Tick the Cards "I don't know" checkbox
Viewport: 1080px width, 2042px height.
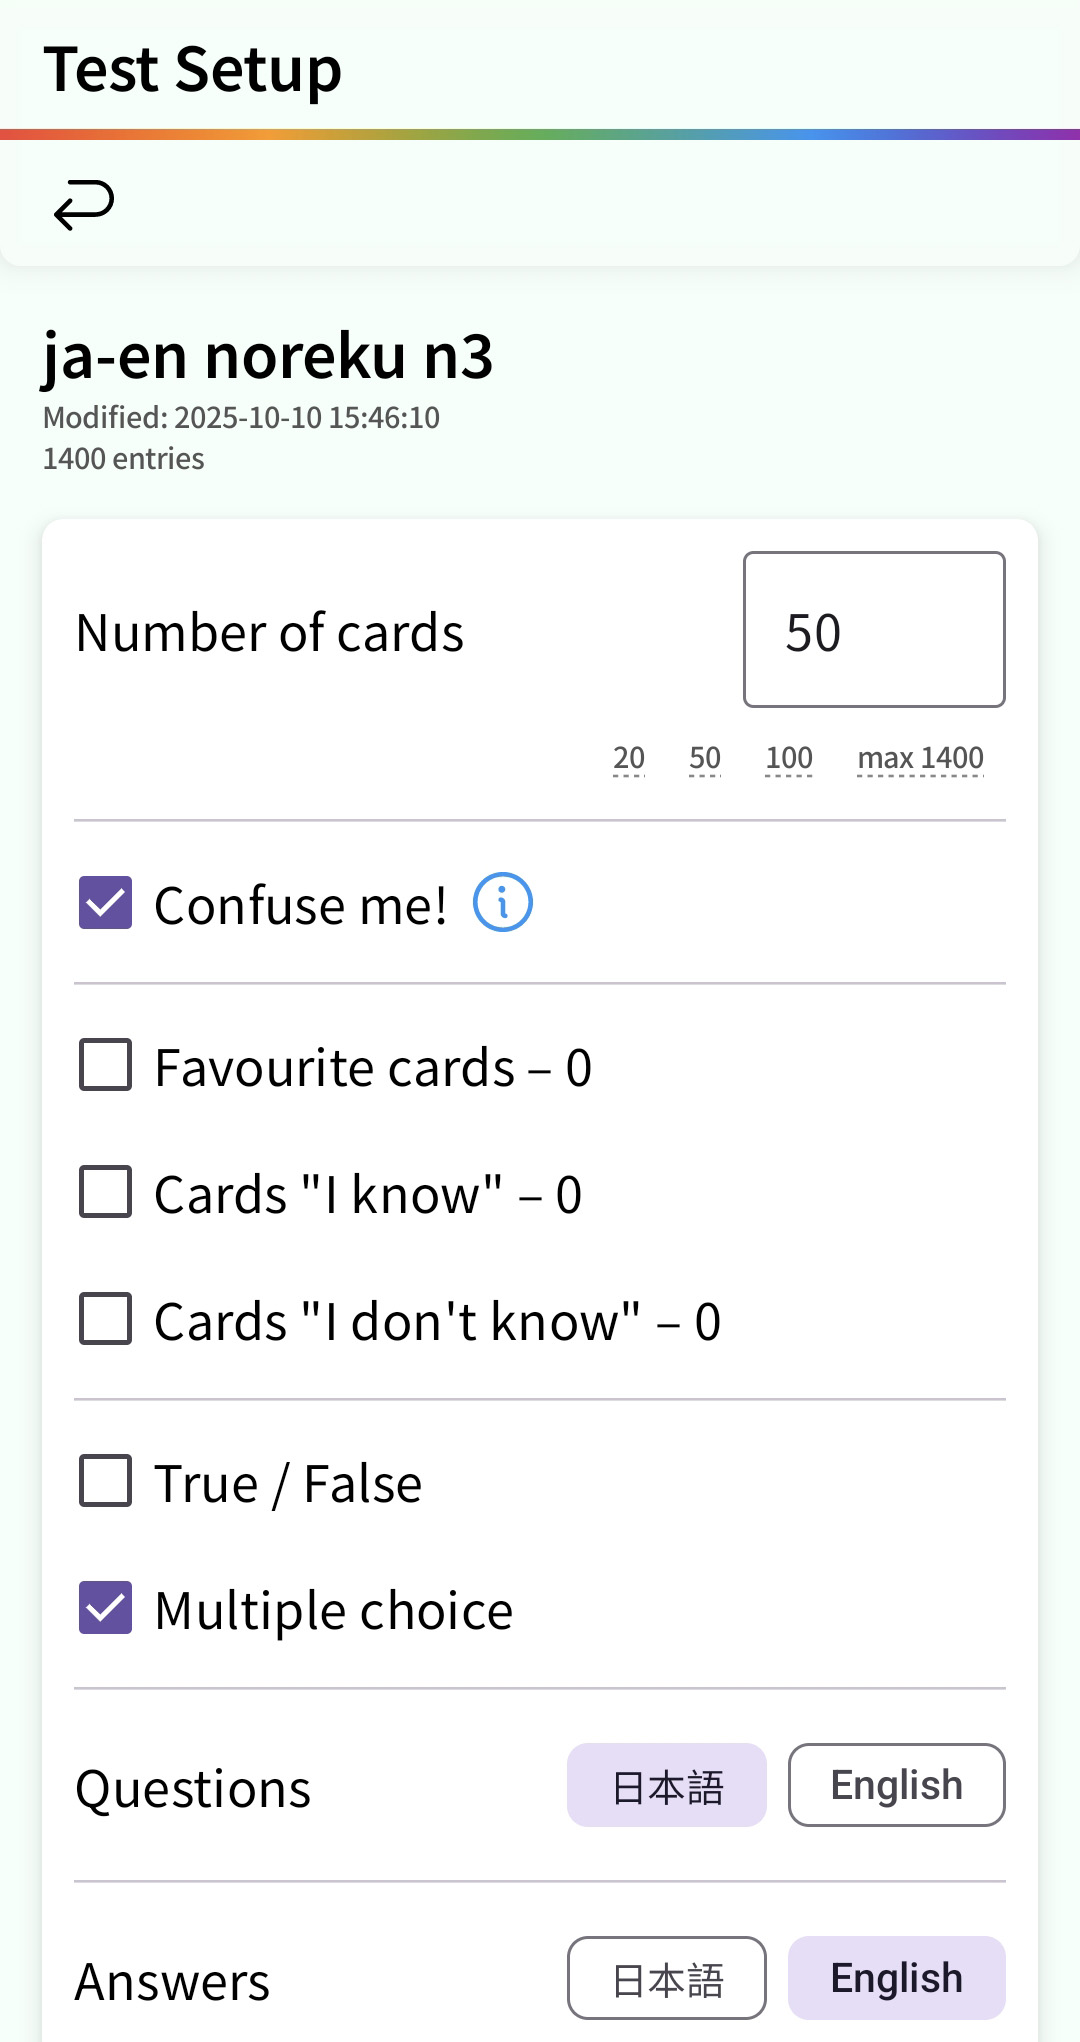(x=106, y=1319)
